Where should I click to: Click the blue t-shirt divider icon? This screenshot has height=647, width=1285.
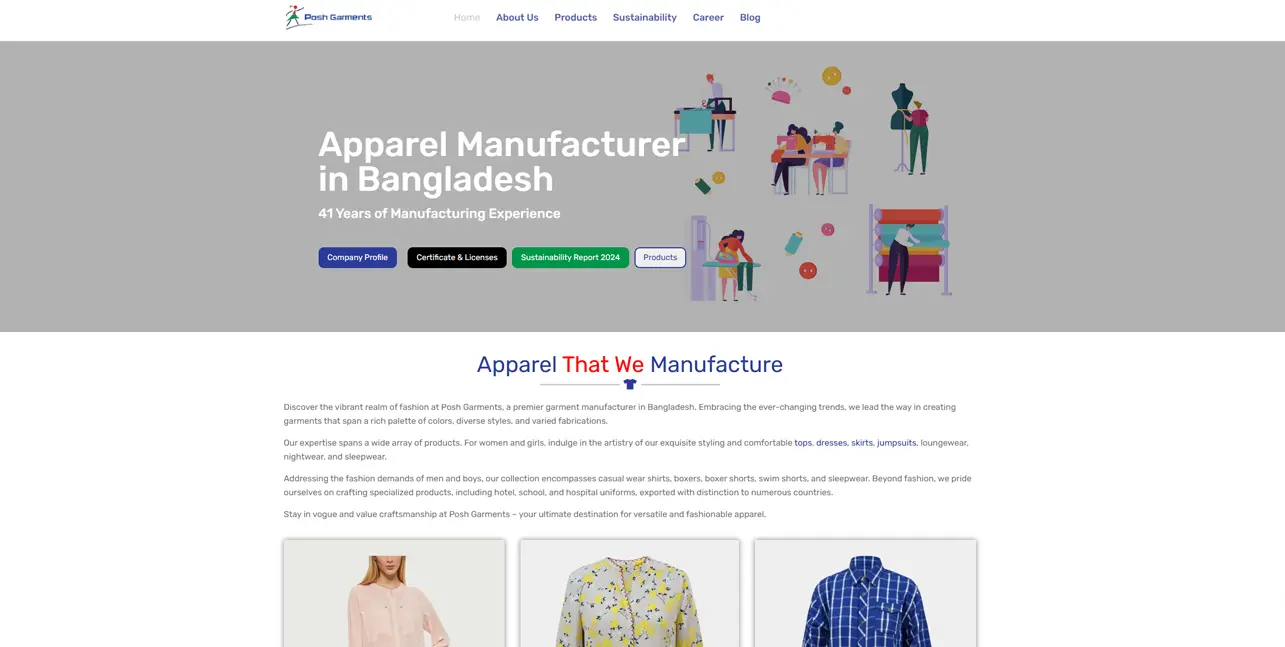(x=630, y=384)
